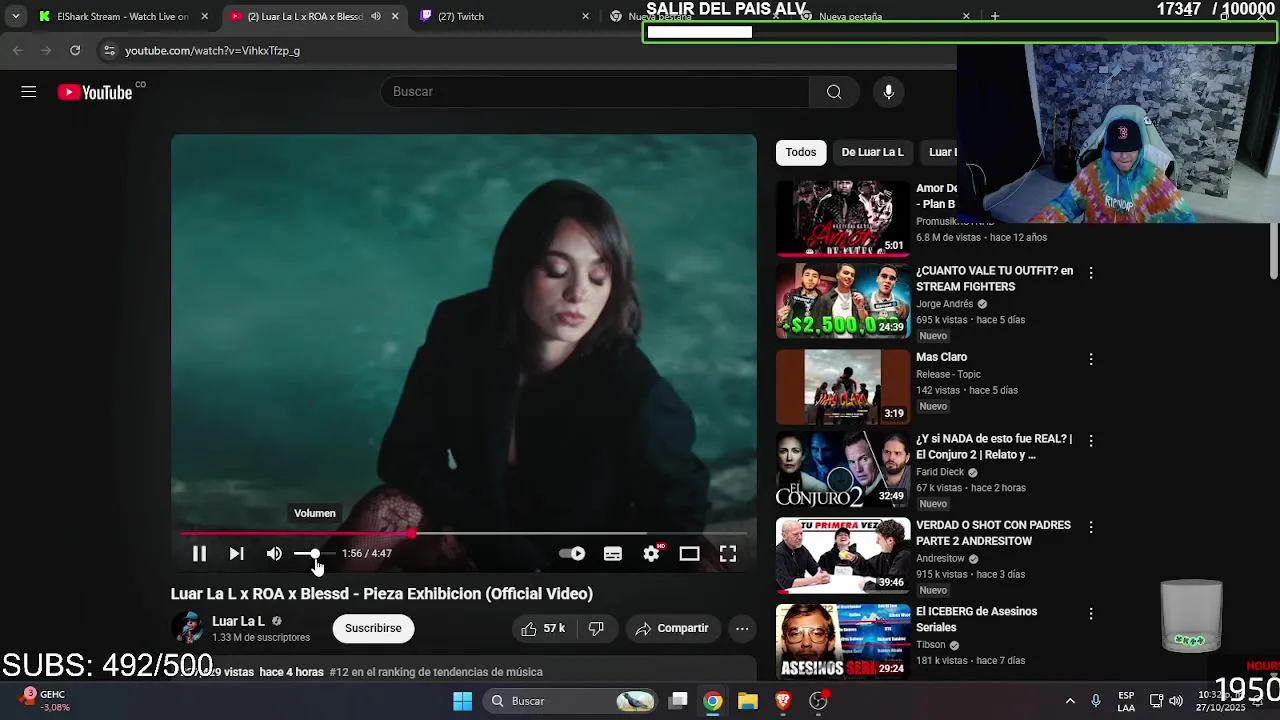
Task: Close the Luar La L YouTube tab
Action: [395, 16]
